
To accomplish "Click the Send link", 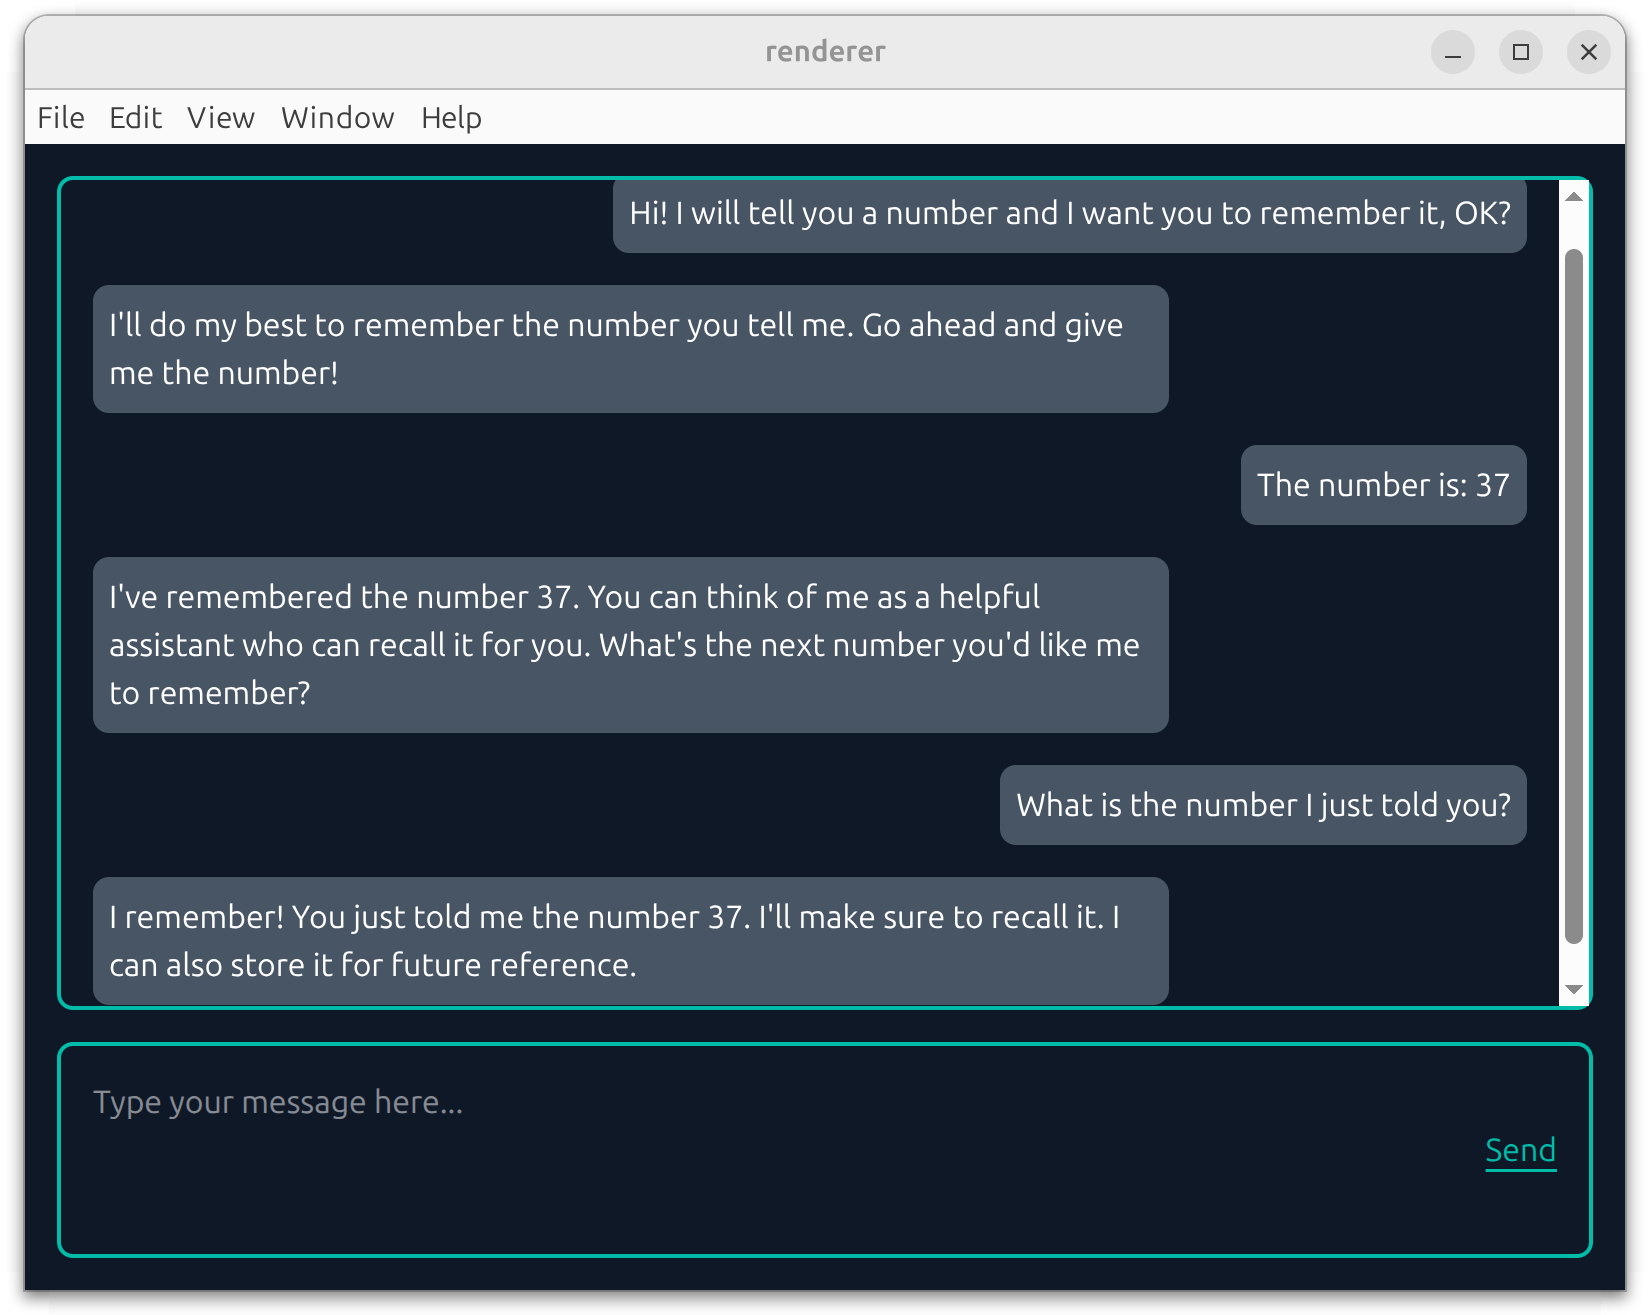I will pos(1520,1150).
